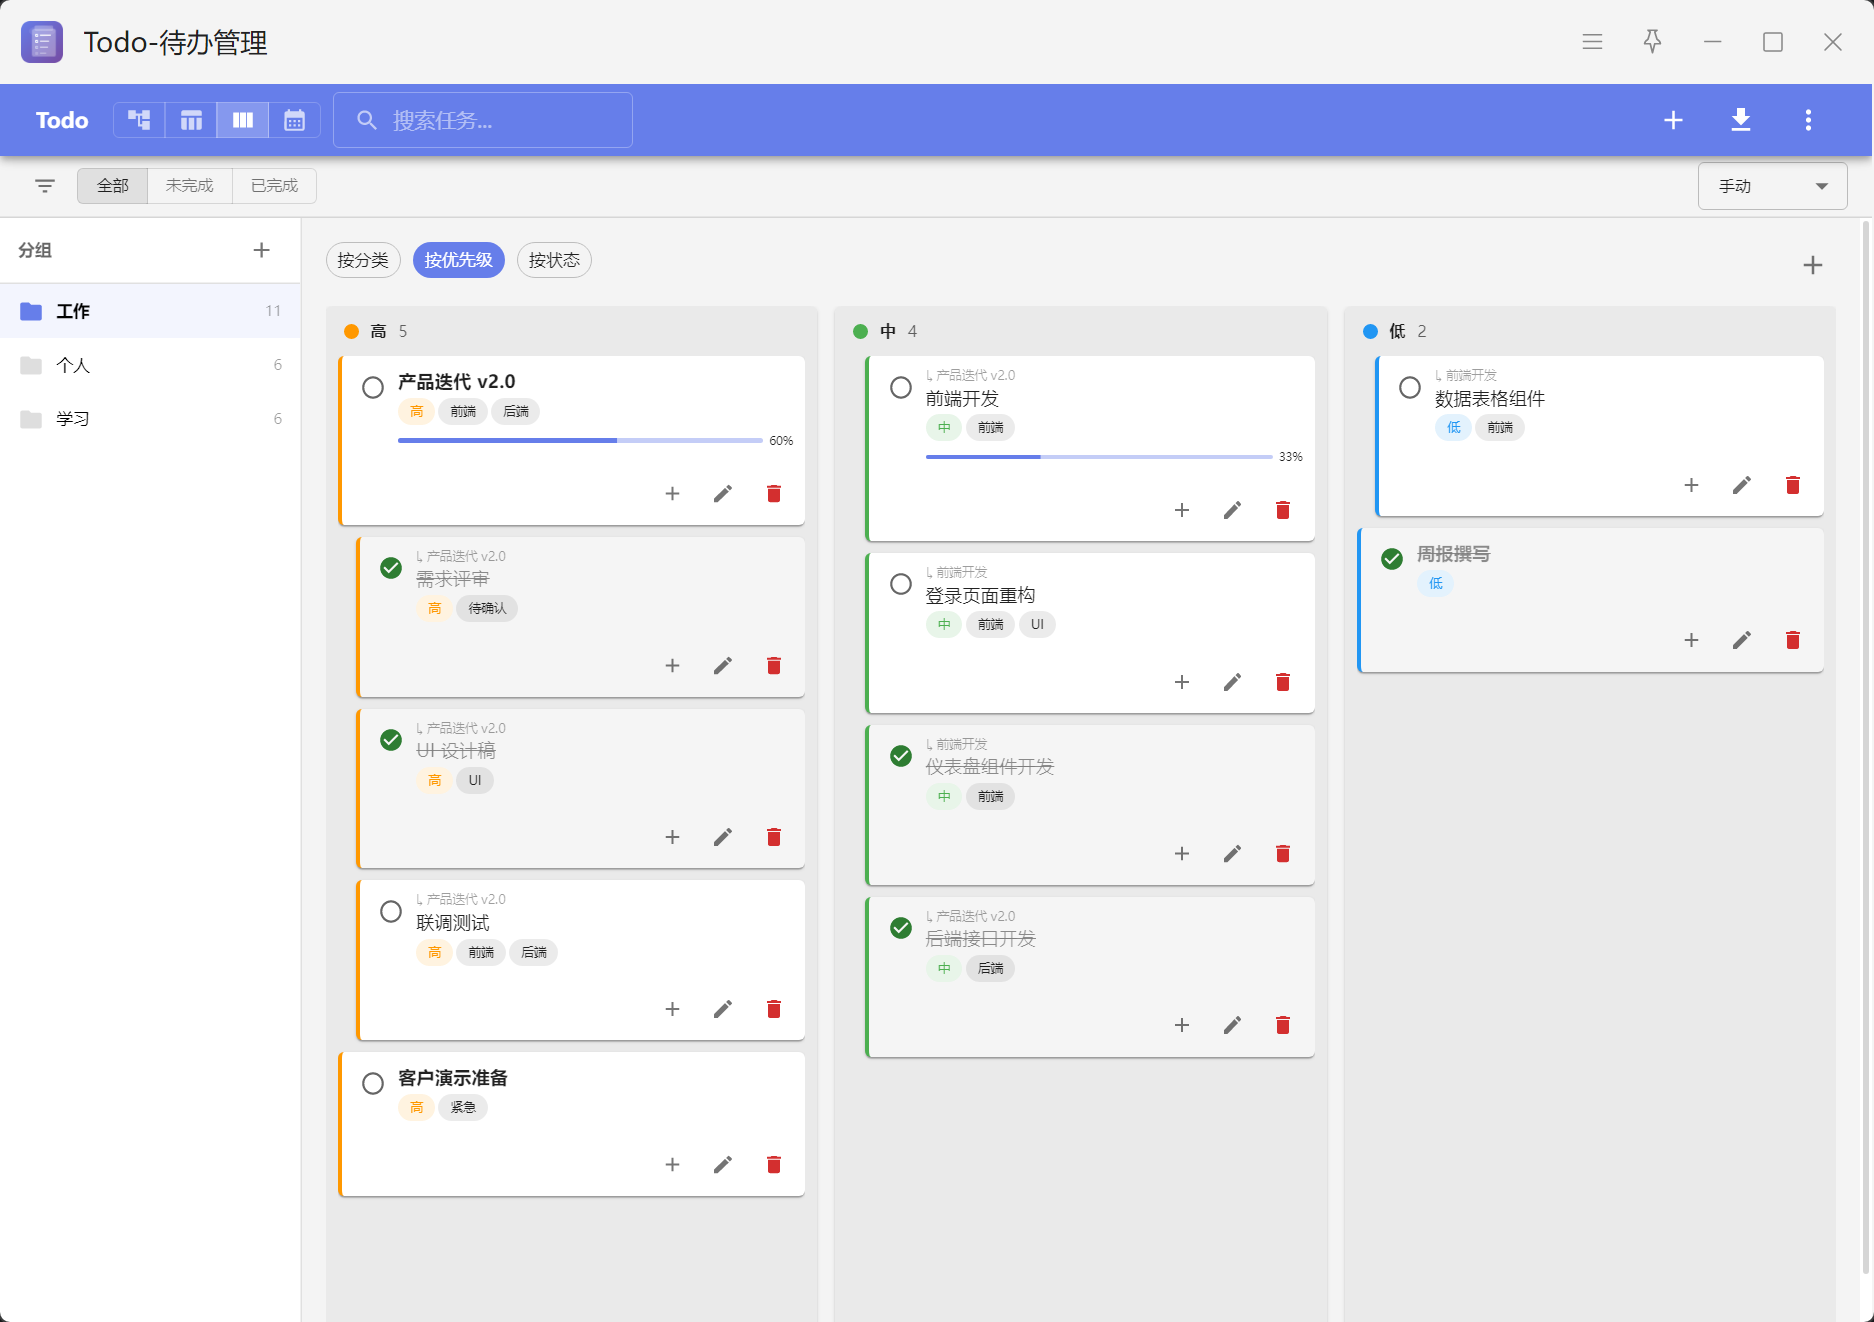Click the 低 column header label
Viewport: 1874px width, 1322px height.
pos(1397,331)
